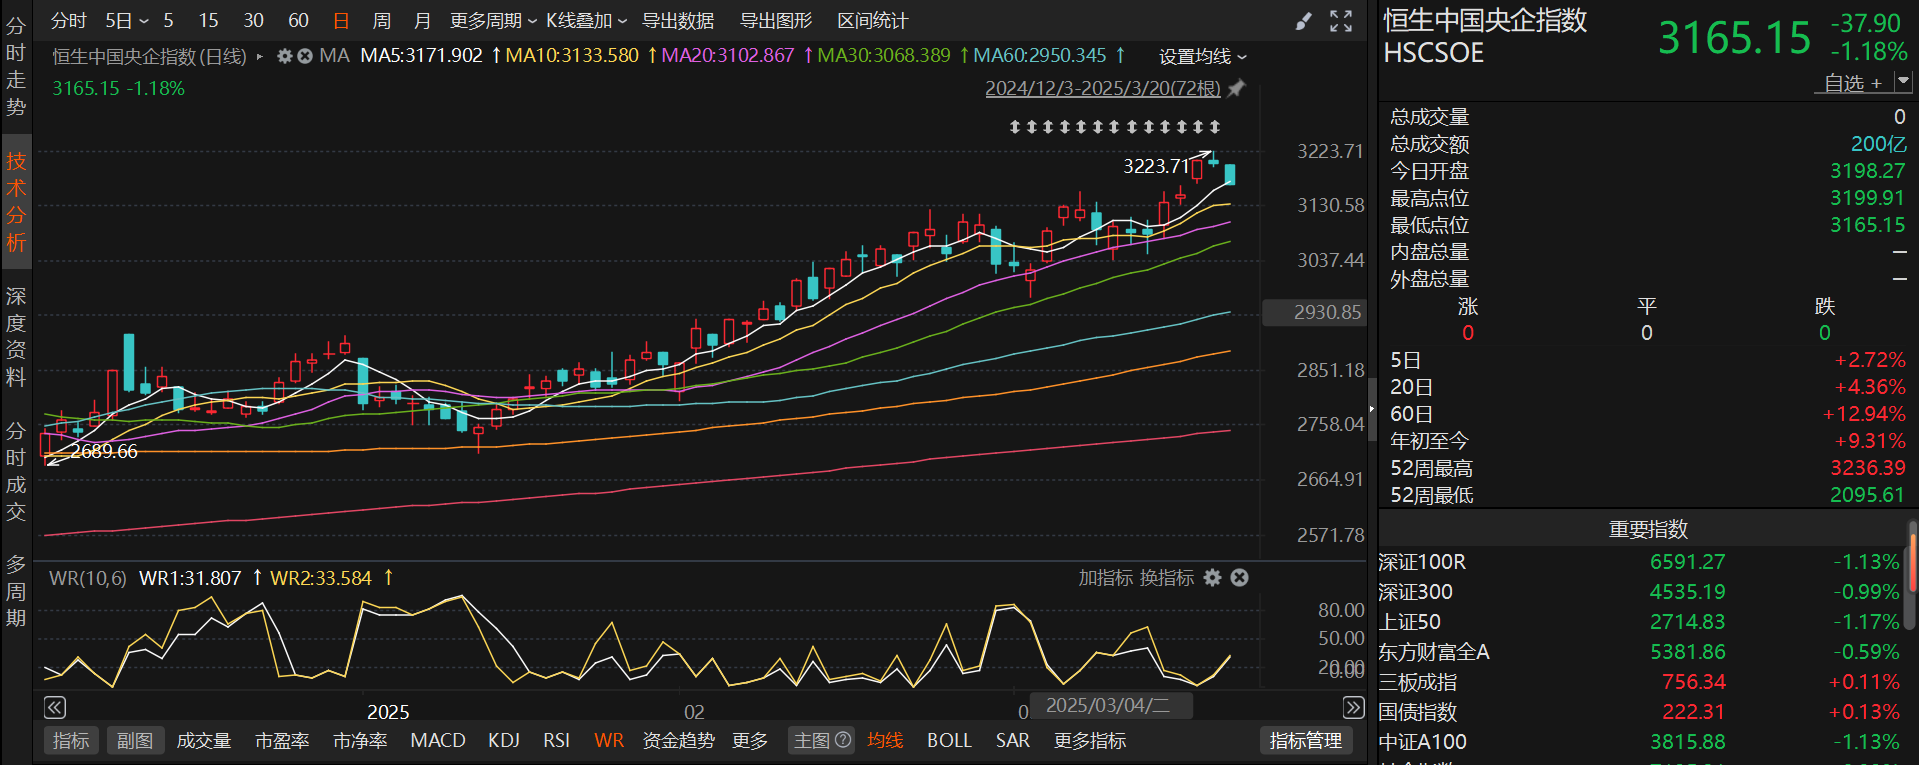The width and height of the screenshot is (1919, 765).
Task: Open 深度资料 in left sidebar
Action: 16,337
